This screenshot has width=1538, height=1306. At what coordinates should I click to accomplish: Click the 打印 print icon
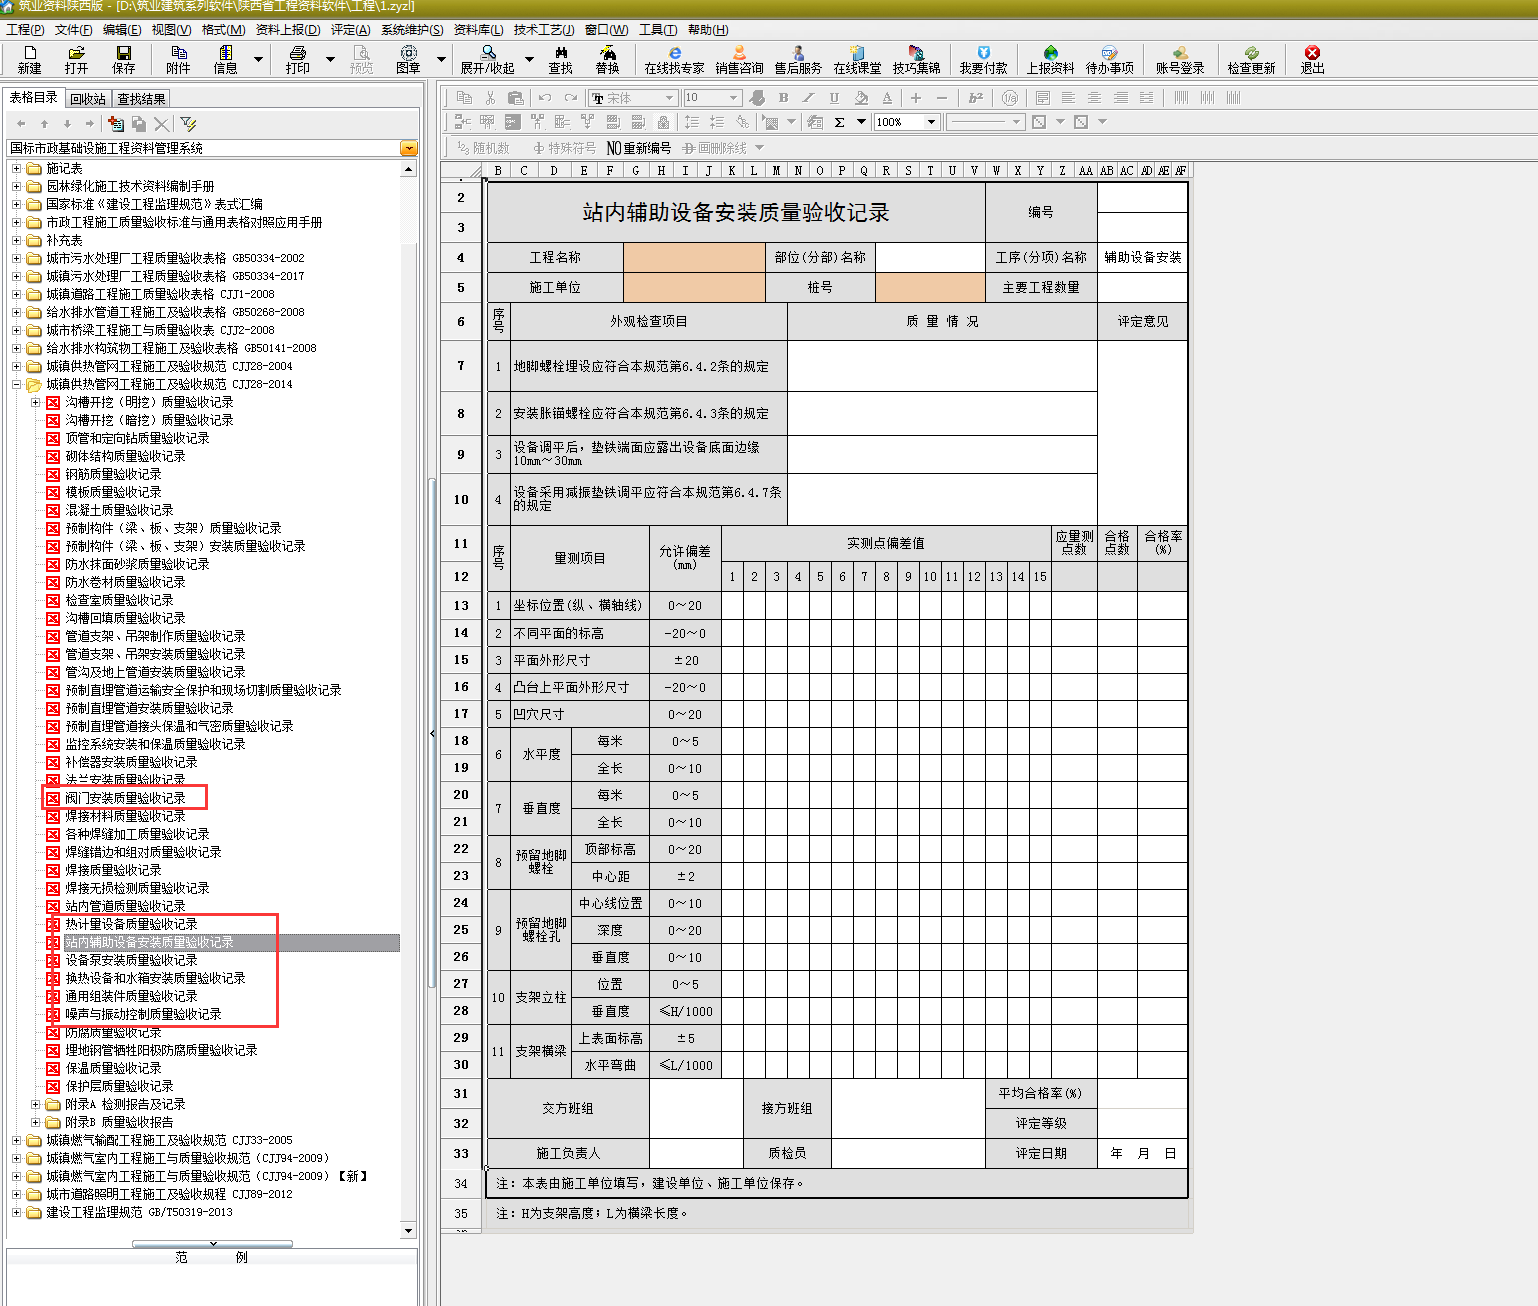point(297,59)
